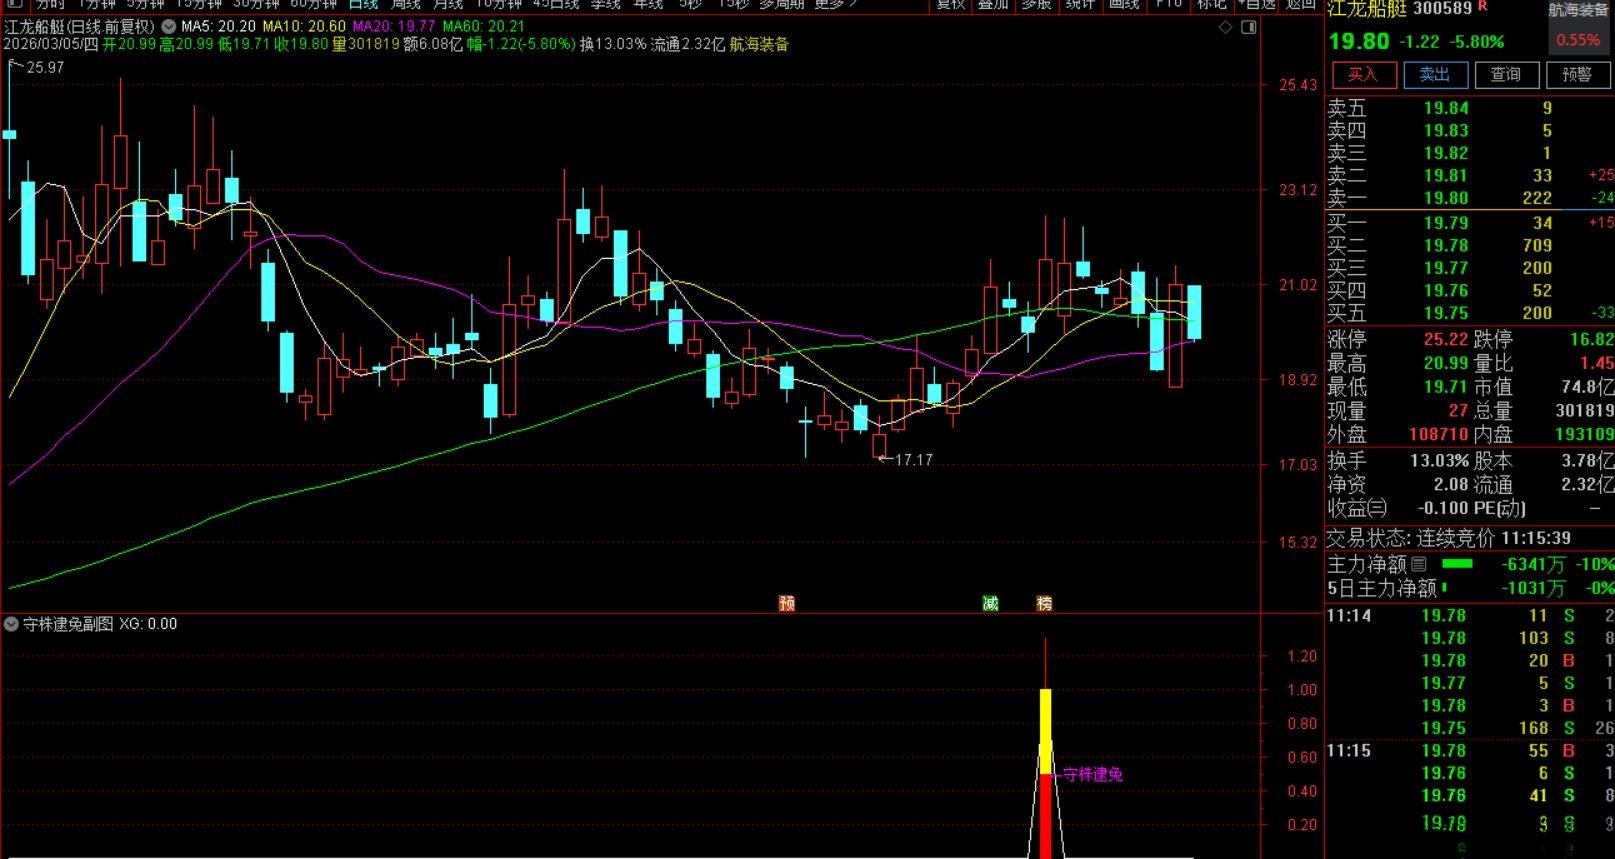Open the 预警 alert button
The width and height of the screenshot is (1615, 859).
pyautogui.click(x=1576, y=75)
